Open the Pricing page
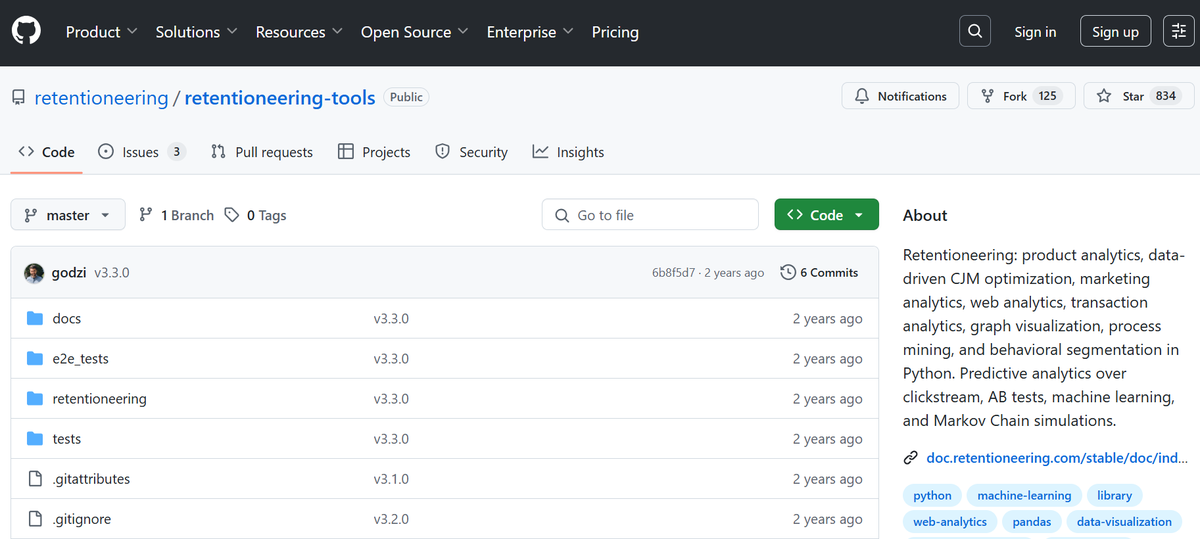 pyautogui.click(x=615, y=32)
